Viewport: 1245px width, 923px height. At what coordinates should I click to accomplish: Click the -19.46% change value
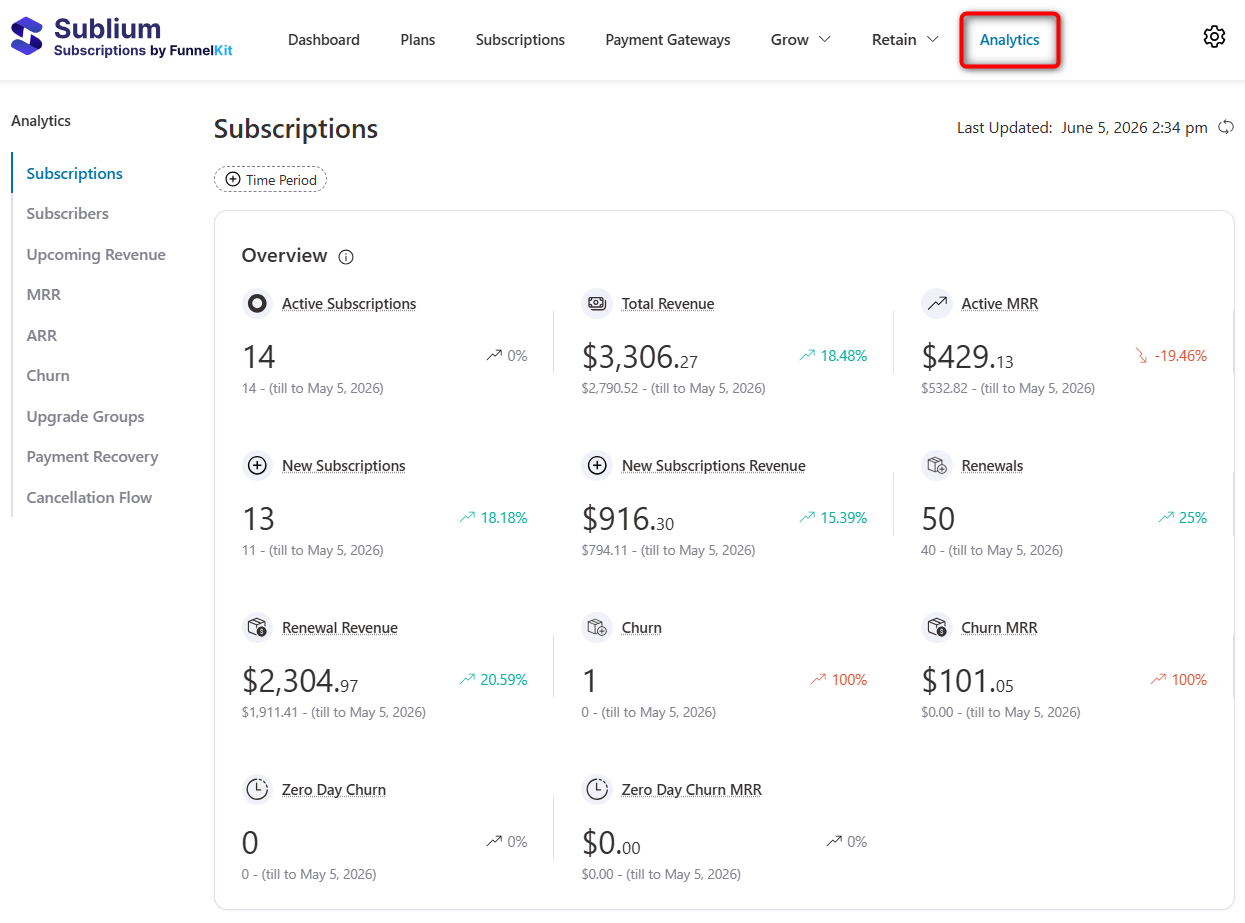[1181, 356]
